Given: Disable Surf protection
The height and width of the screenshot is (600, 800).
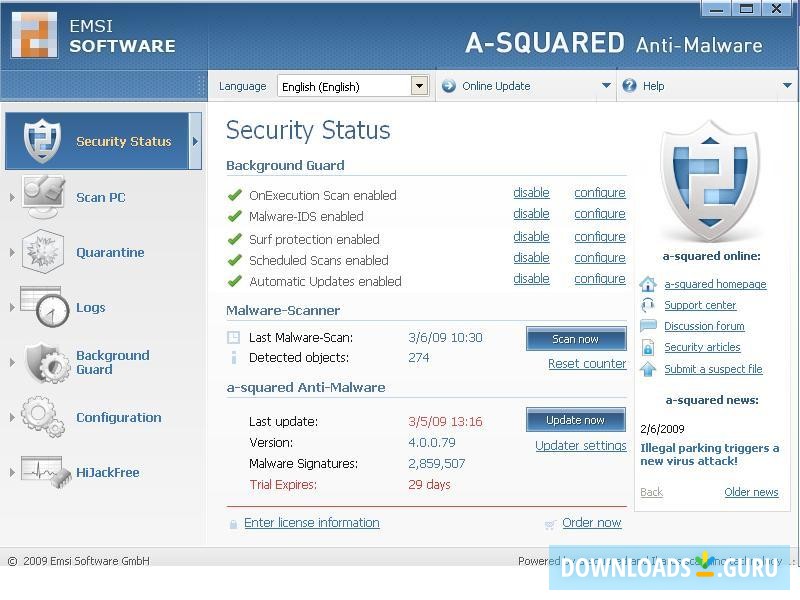Looking at the screenshot, I should tap(531, 237).
